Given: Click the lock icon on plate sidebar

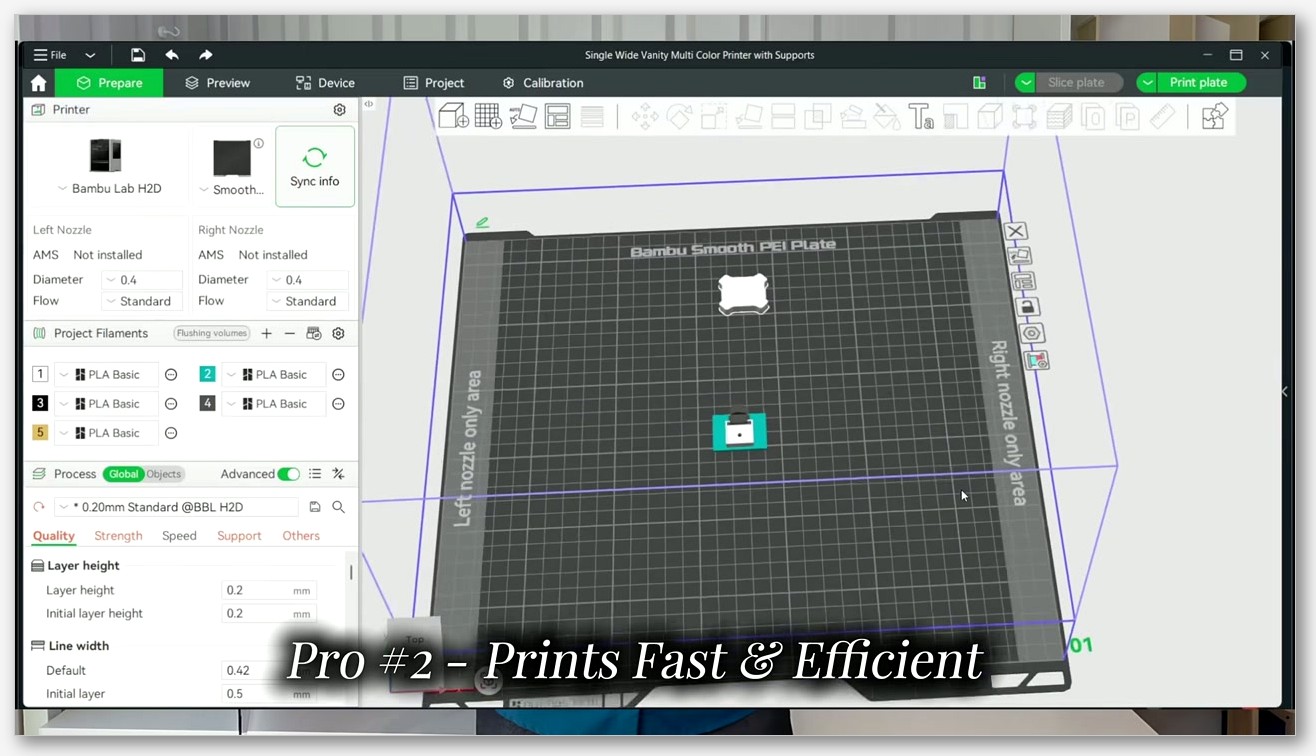Looking at the screenshot, I should (1026, 307).
